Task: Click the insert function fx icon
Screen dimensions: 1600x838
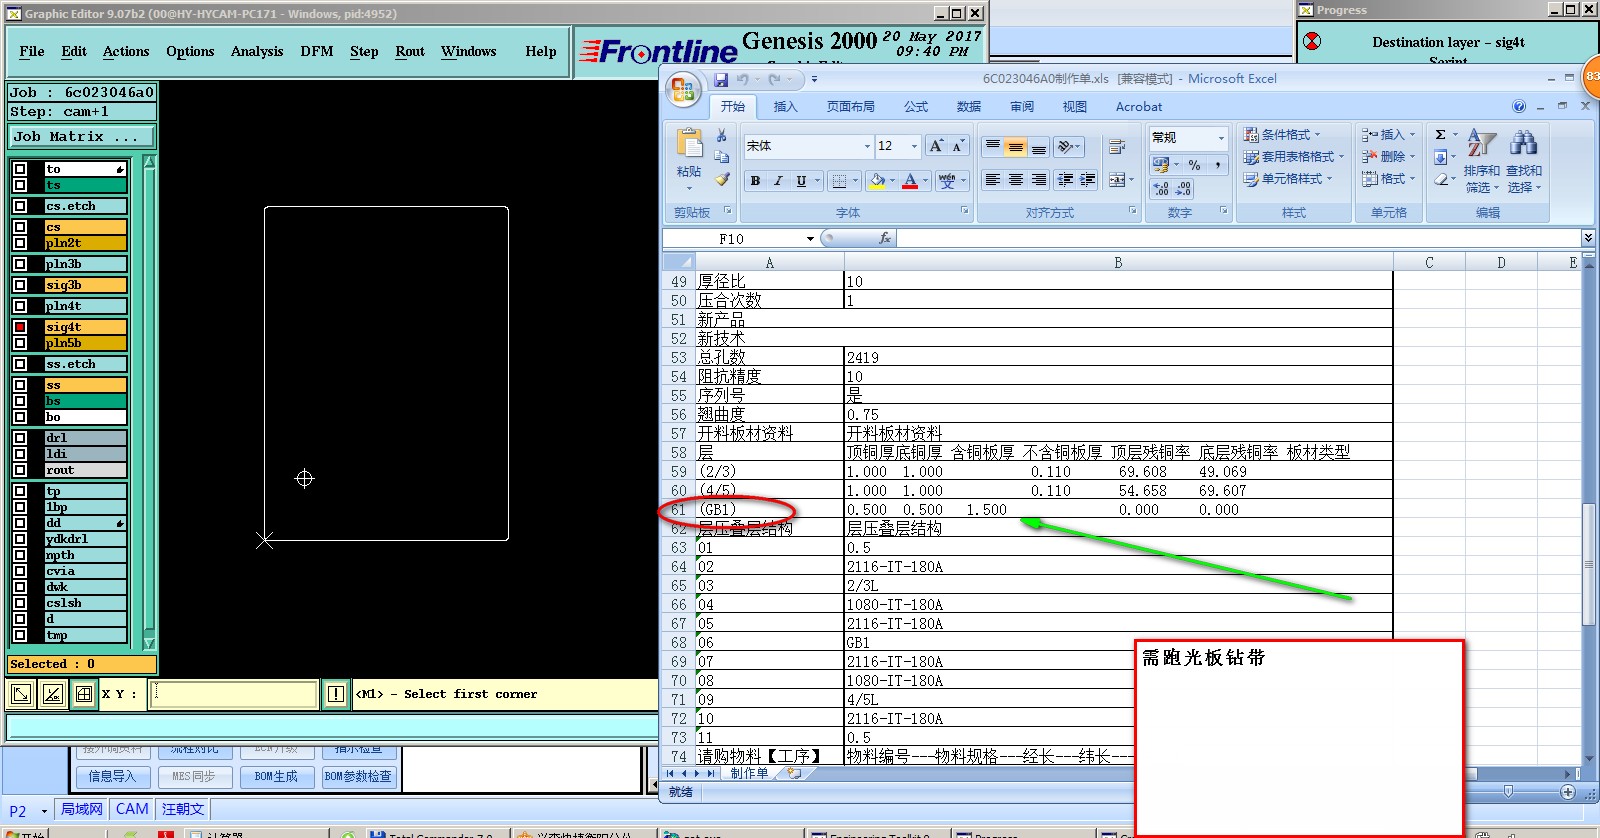Action: [x=885, y=238]
